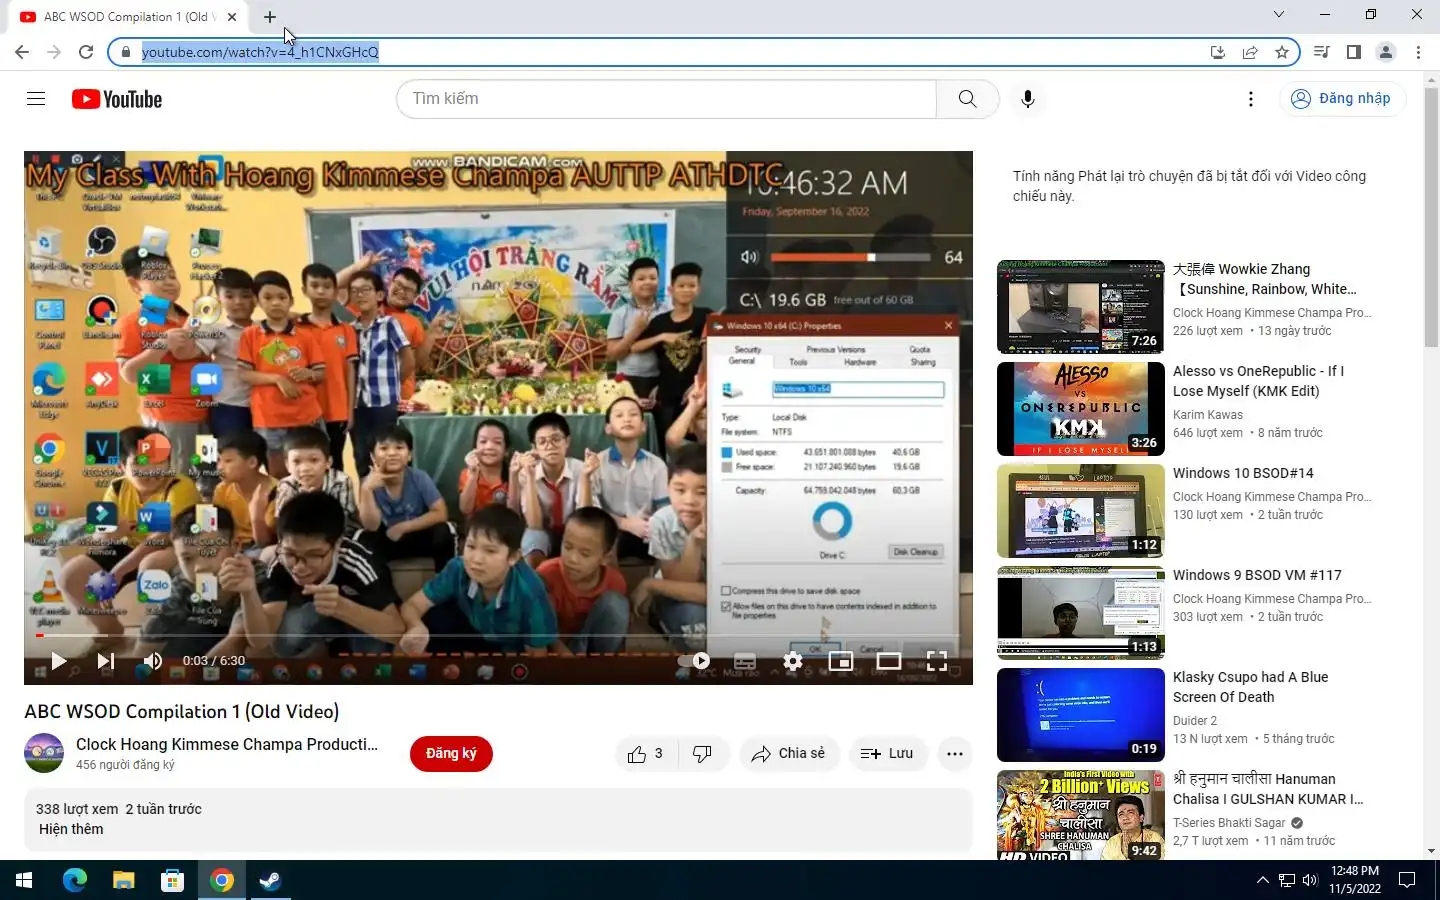Open Clock Hoang Kimmese Champa channel avatar

click(x=44, y=753)
